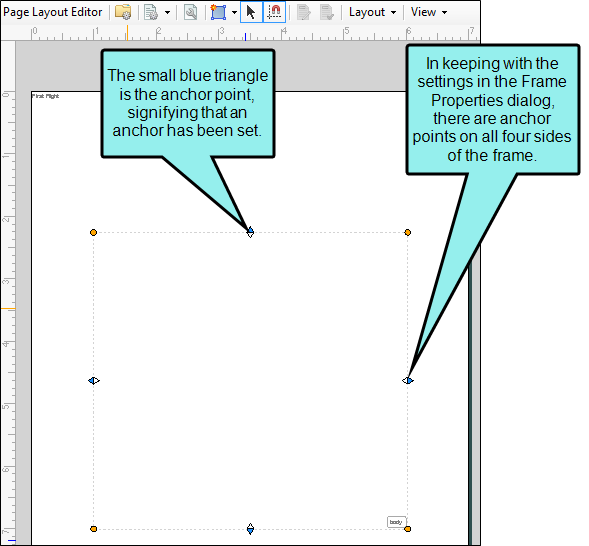Select the top-right orange corner handle
This screenshot has width=589, height=546.
[408, 232]
